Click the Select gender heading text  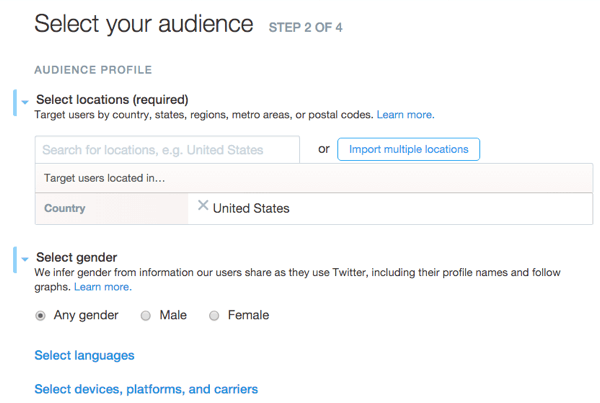[x=76, y=257]
